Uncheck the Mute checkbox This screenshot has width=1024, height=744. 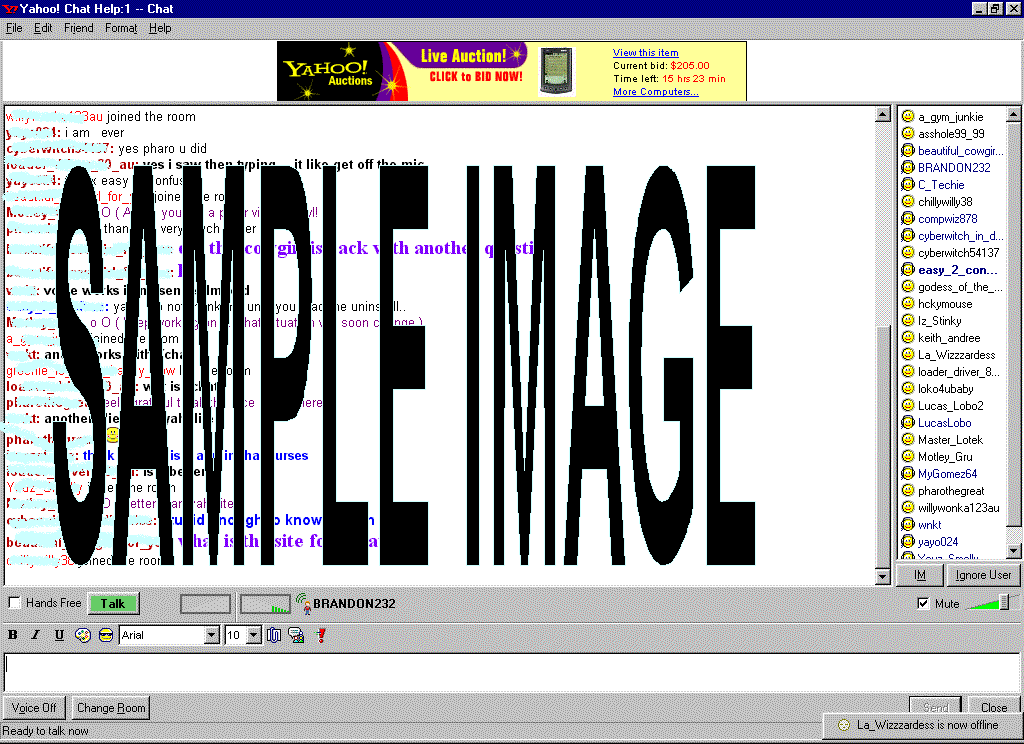pyautogui.click(x=922, y=603)
